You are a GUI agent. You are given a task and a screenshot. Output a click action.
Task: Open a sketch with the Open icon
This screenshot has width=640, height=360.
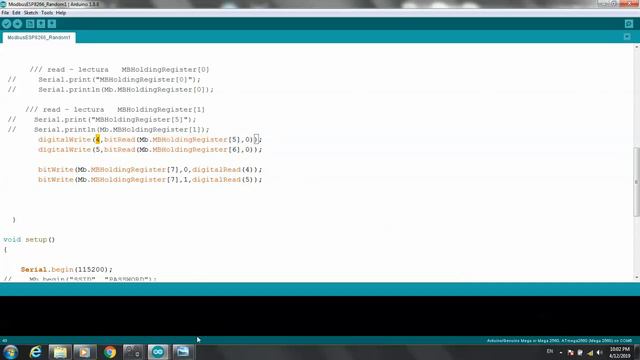[41, 24]
